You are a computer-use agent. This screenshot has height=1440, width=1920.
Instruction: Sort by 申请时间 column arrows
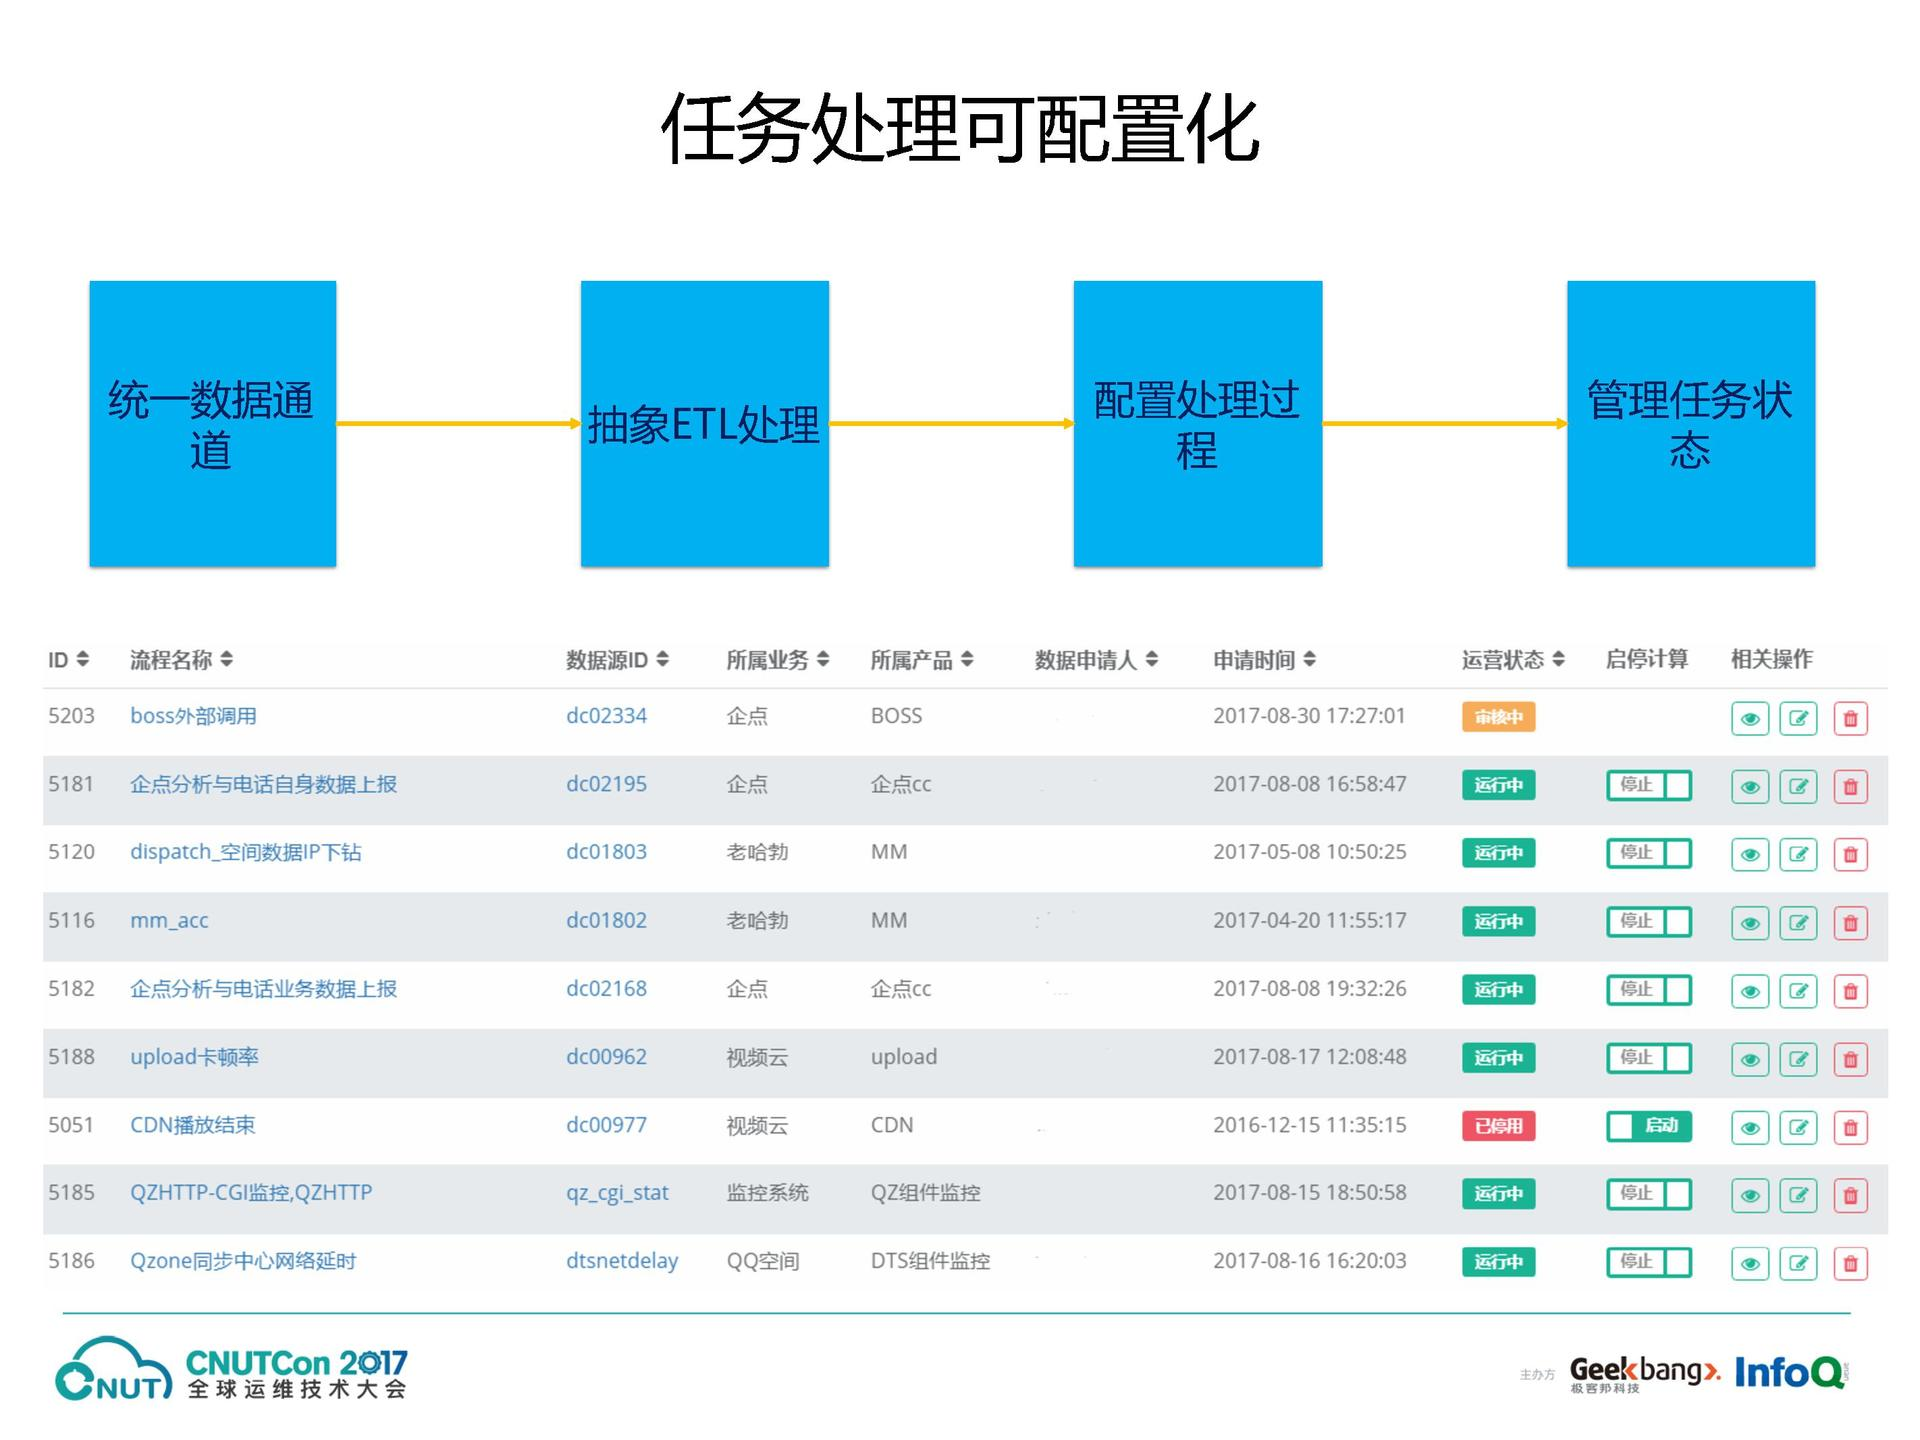point(1309,659)
